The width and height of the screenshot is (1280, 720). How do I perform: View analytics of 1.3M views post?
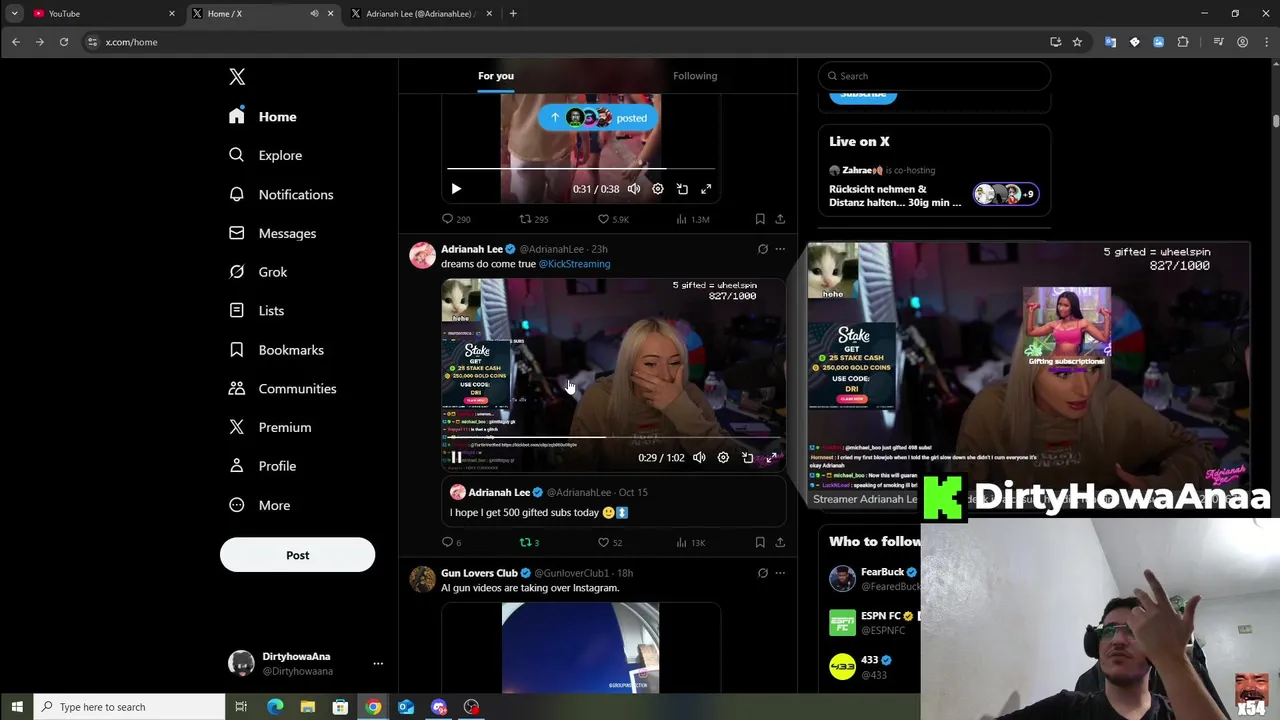coord(692,219)
